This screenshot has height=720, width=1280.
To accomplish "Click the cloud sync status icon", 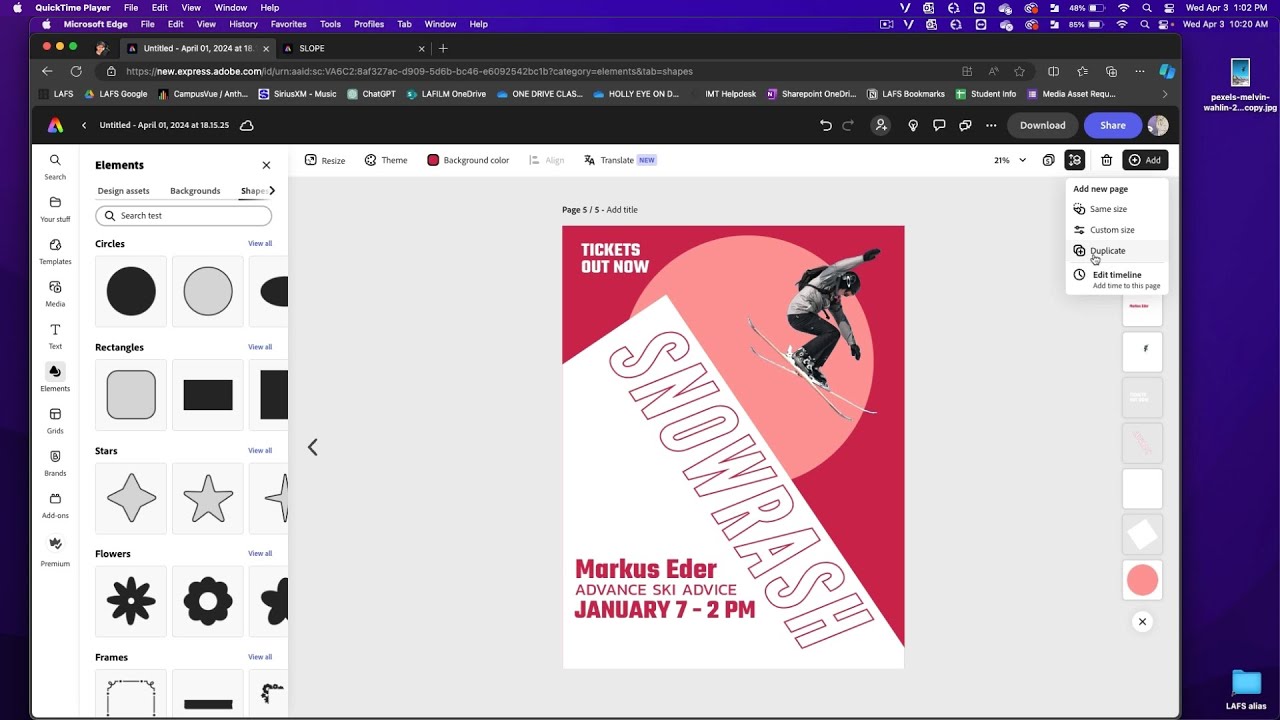I will [247, 125].
